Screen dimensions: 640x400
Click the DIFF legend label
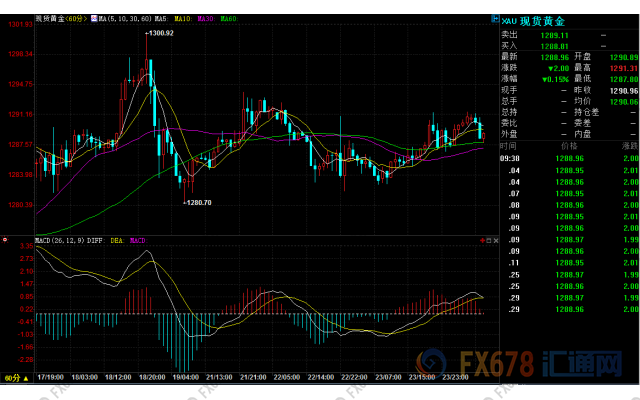tap(95, 240)
